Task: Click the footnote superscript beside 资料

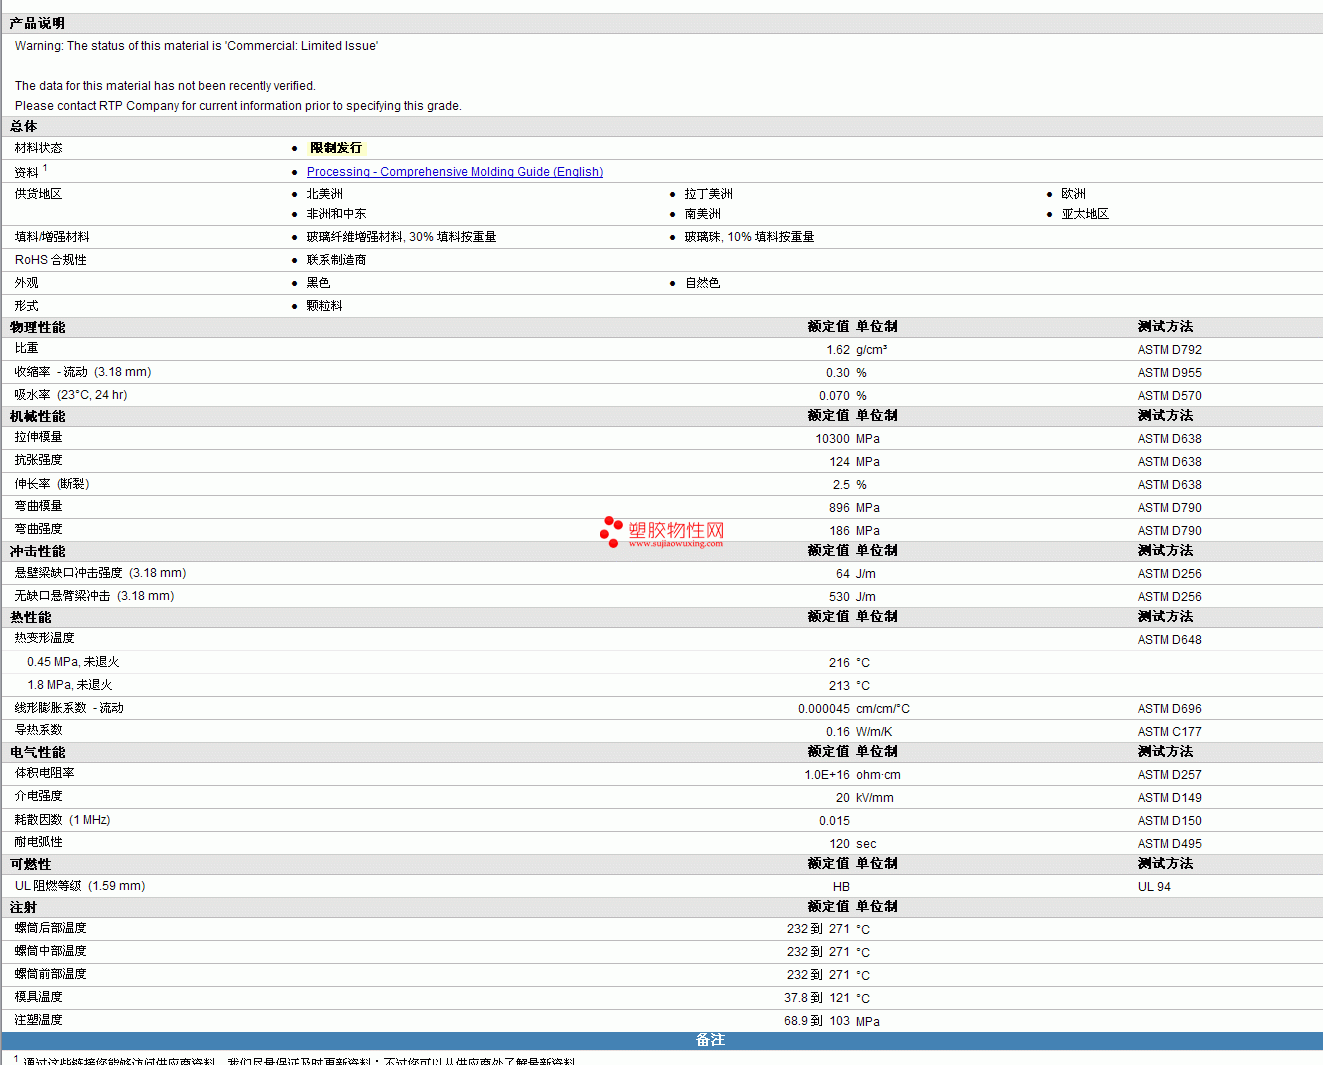Action: point(45,168)
